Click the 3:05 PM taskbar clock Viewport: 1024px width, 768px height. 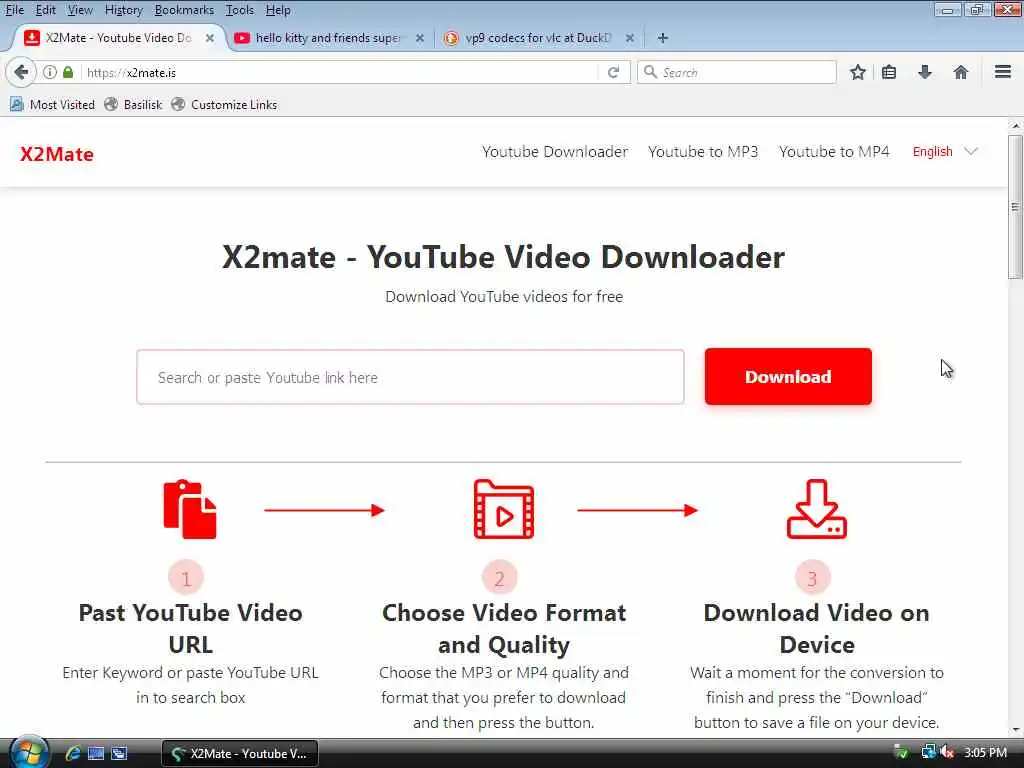[985, 752]
